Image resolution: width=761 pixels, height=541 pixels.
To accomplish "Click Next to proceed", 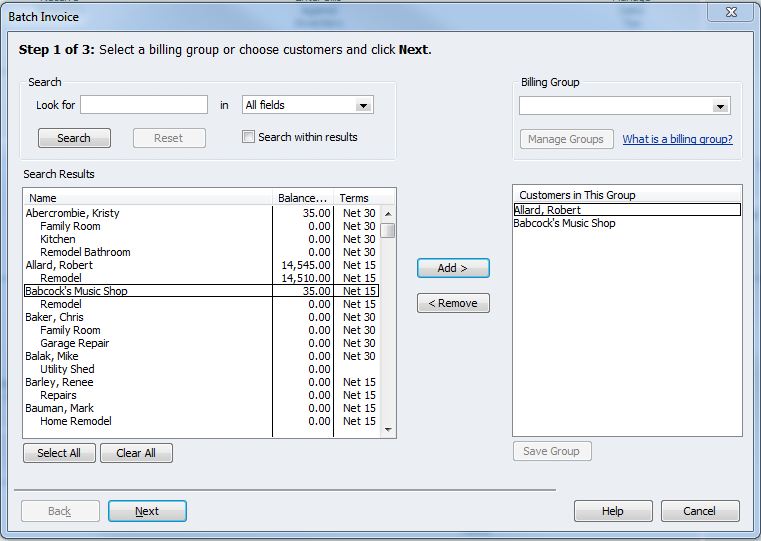I will tap(147, 511).
